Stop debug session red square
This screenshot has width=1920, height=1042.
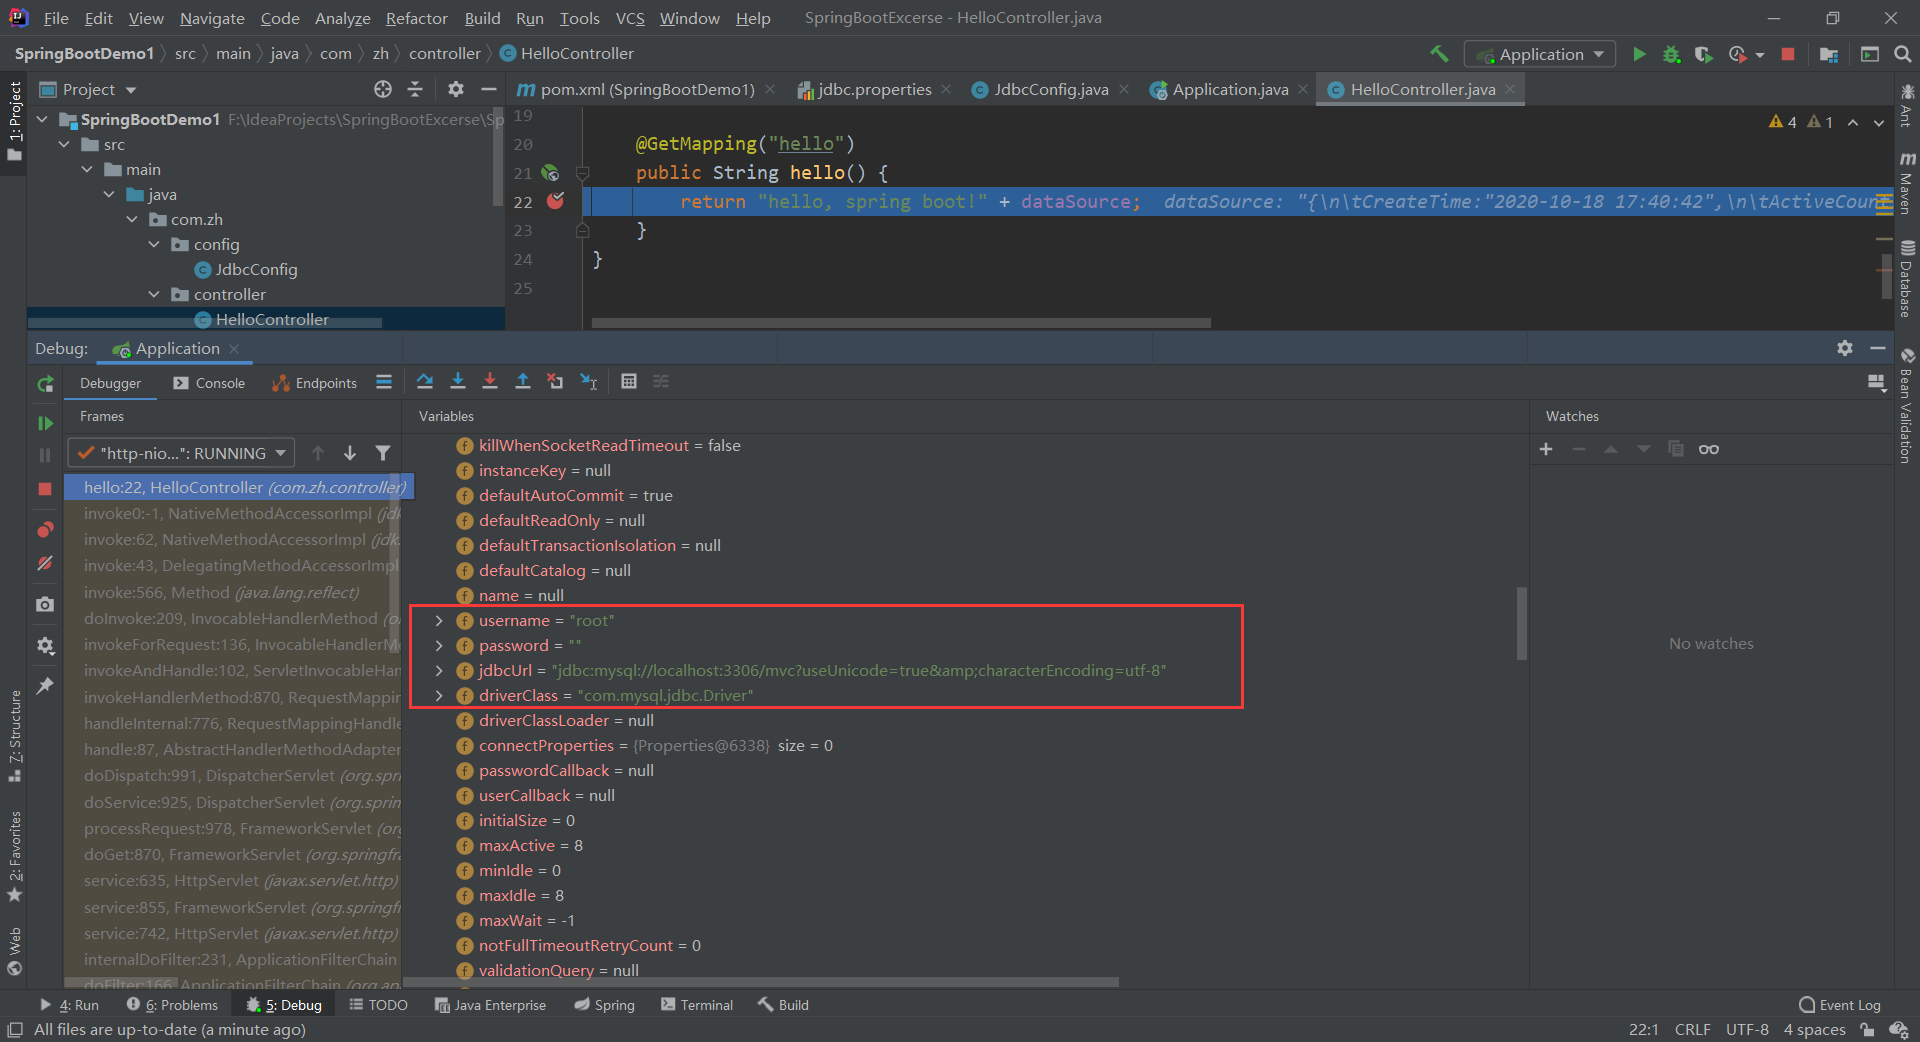pos(45,488)
